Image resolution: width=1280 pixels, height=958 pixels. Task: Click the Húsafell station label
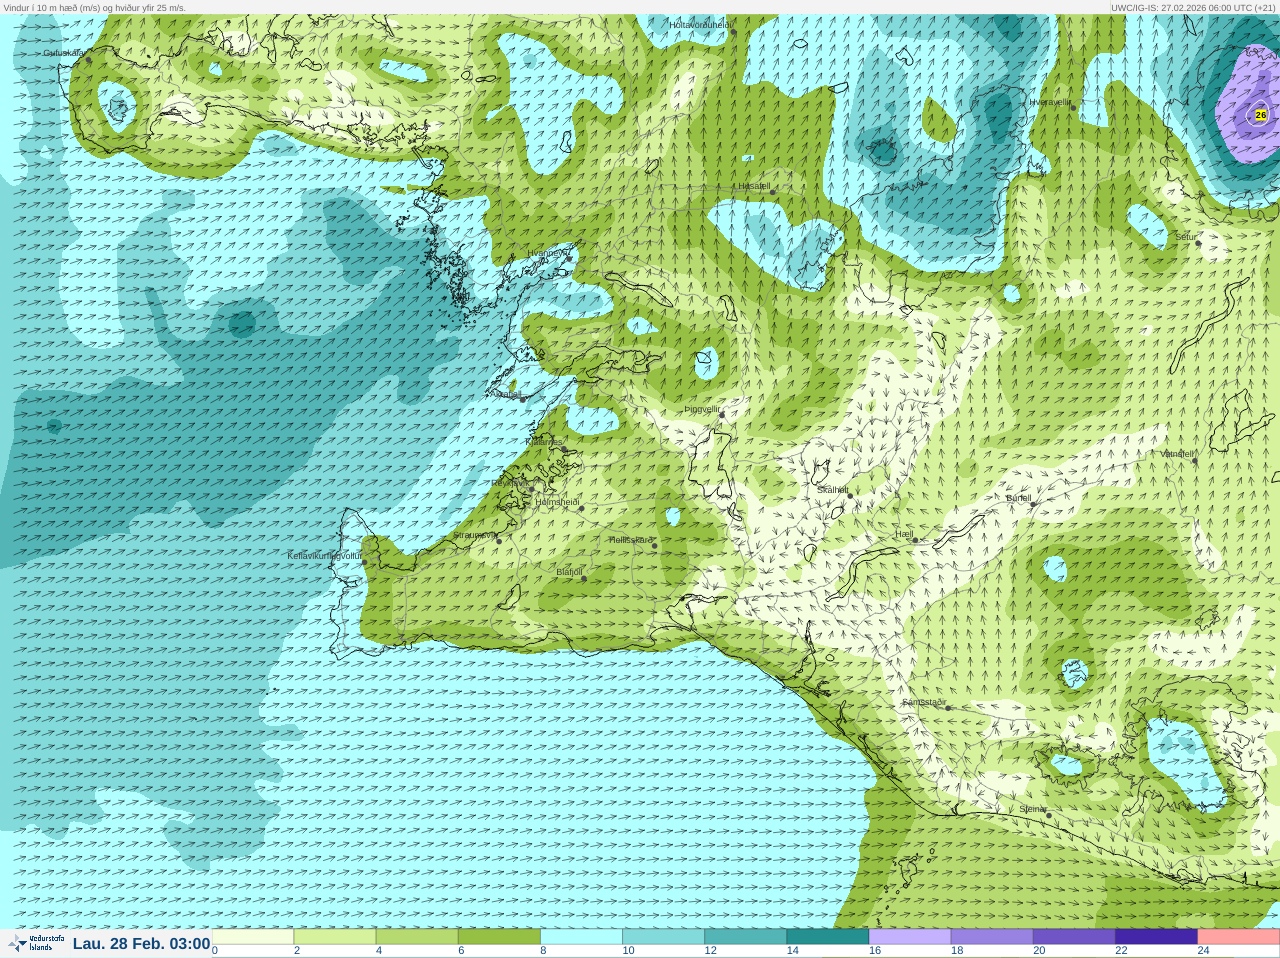tap(754, 186)
